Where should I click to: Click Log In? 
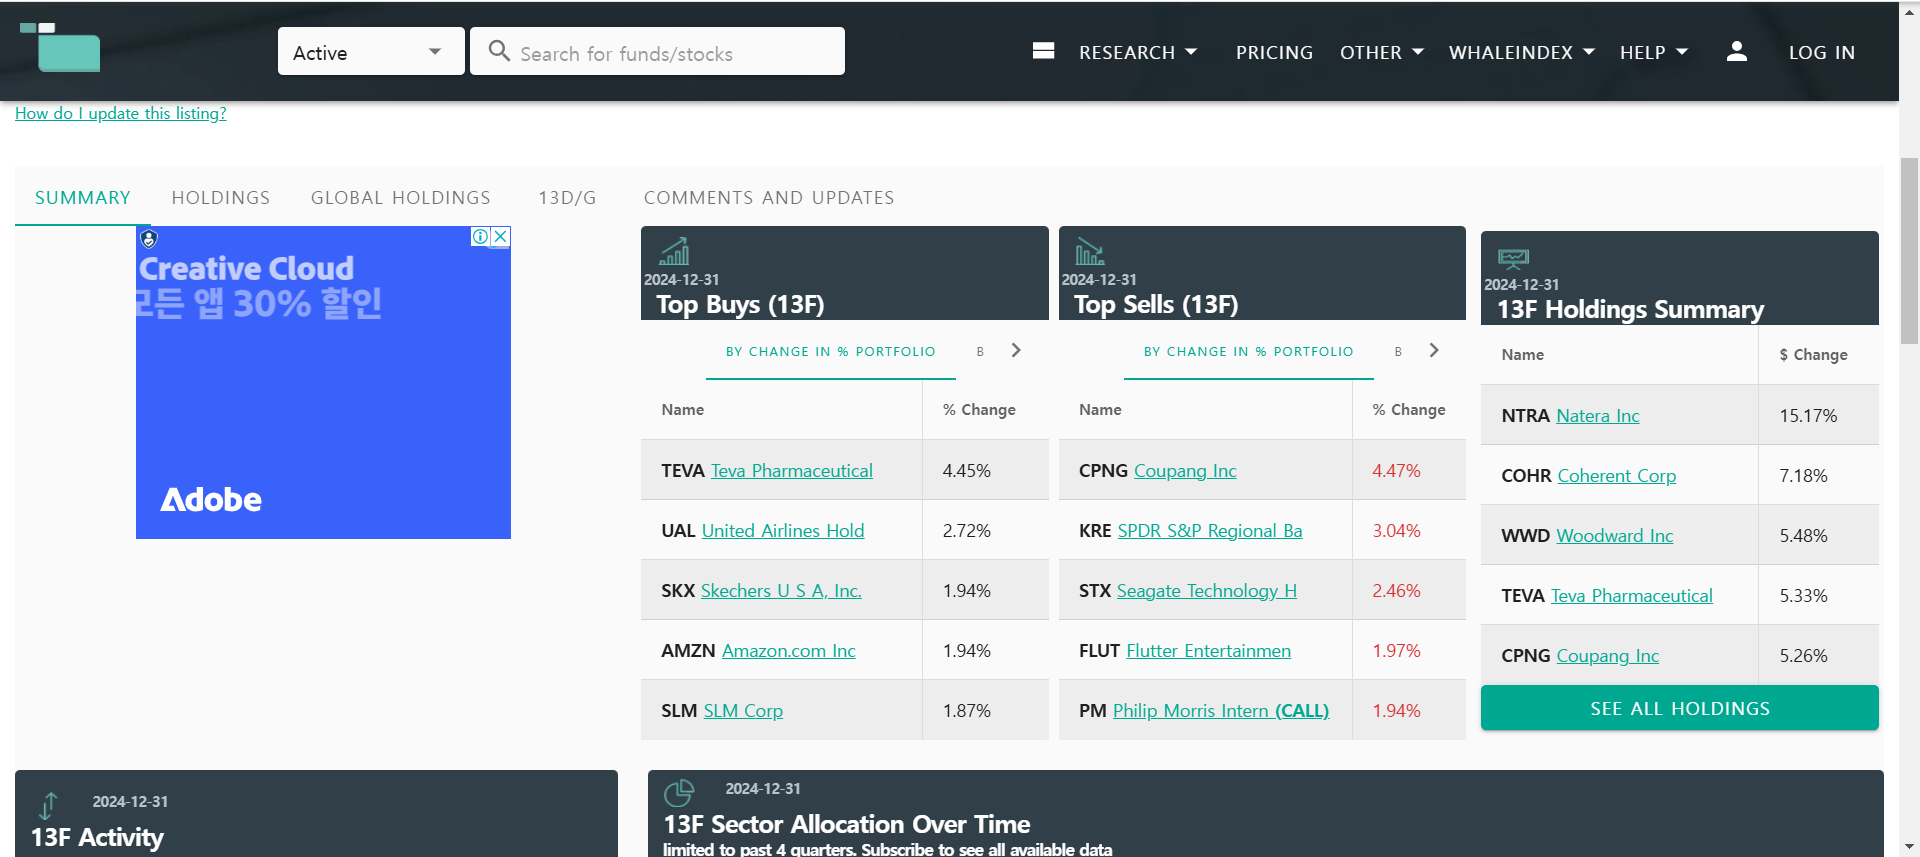(x=1821, y=52)
